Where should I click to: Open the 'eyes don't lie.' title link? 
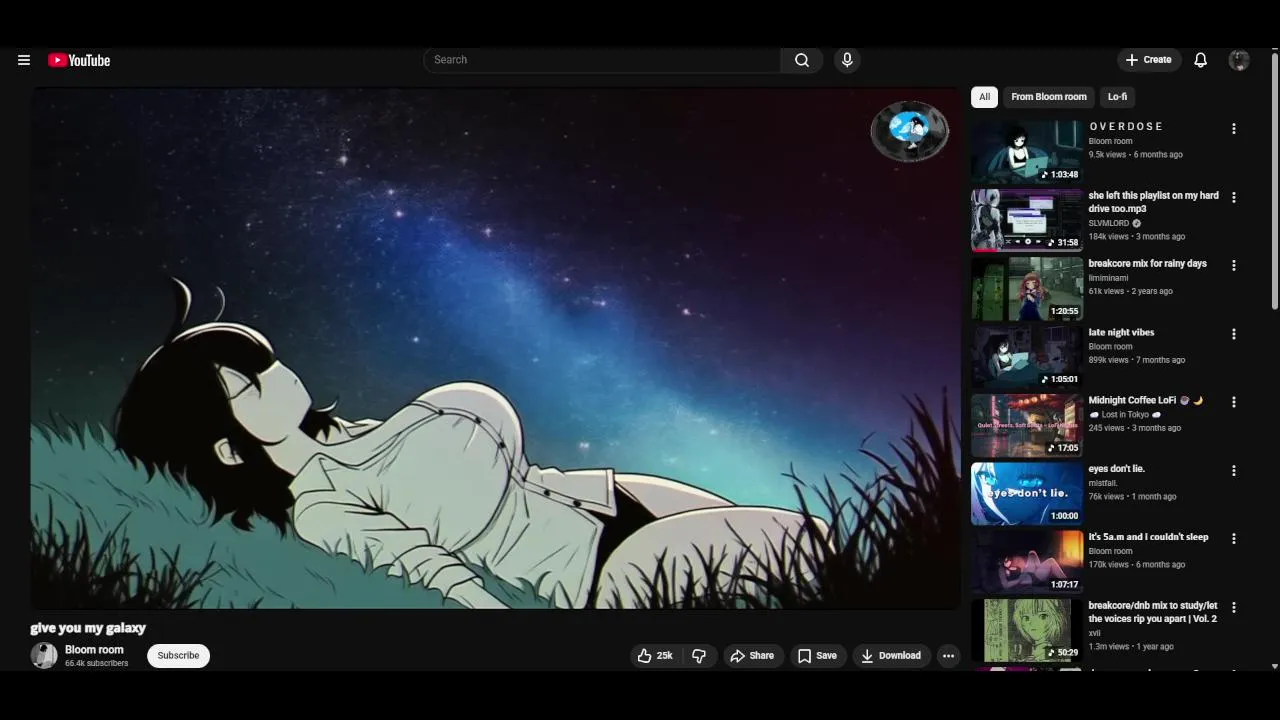click(1117, 469)
